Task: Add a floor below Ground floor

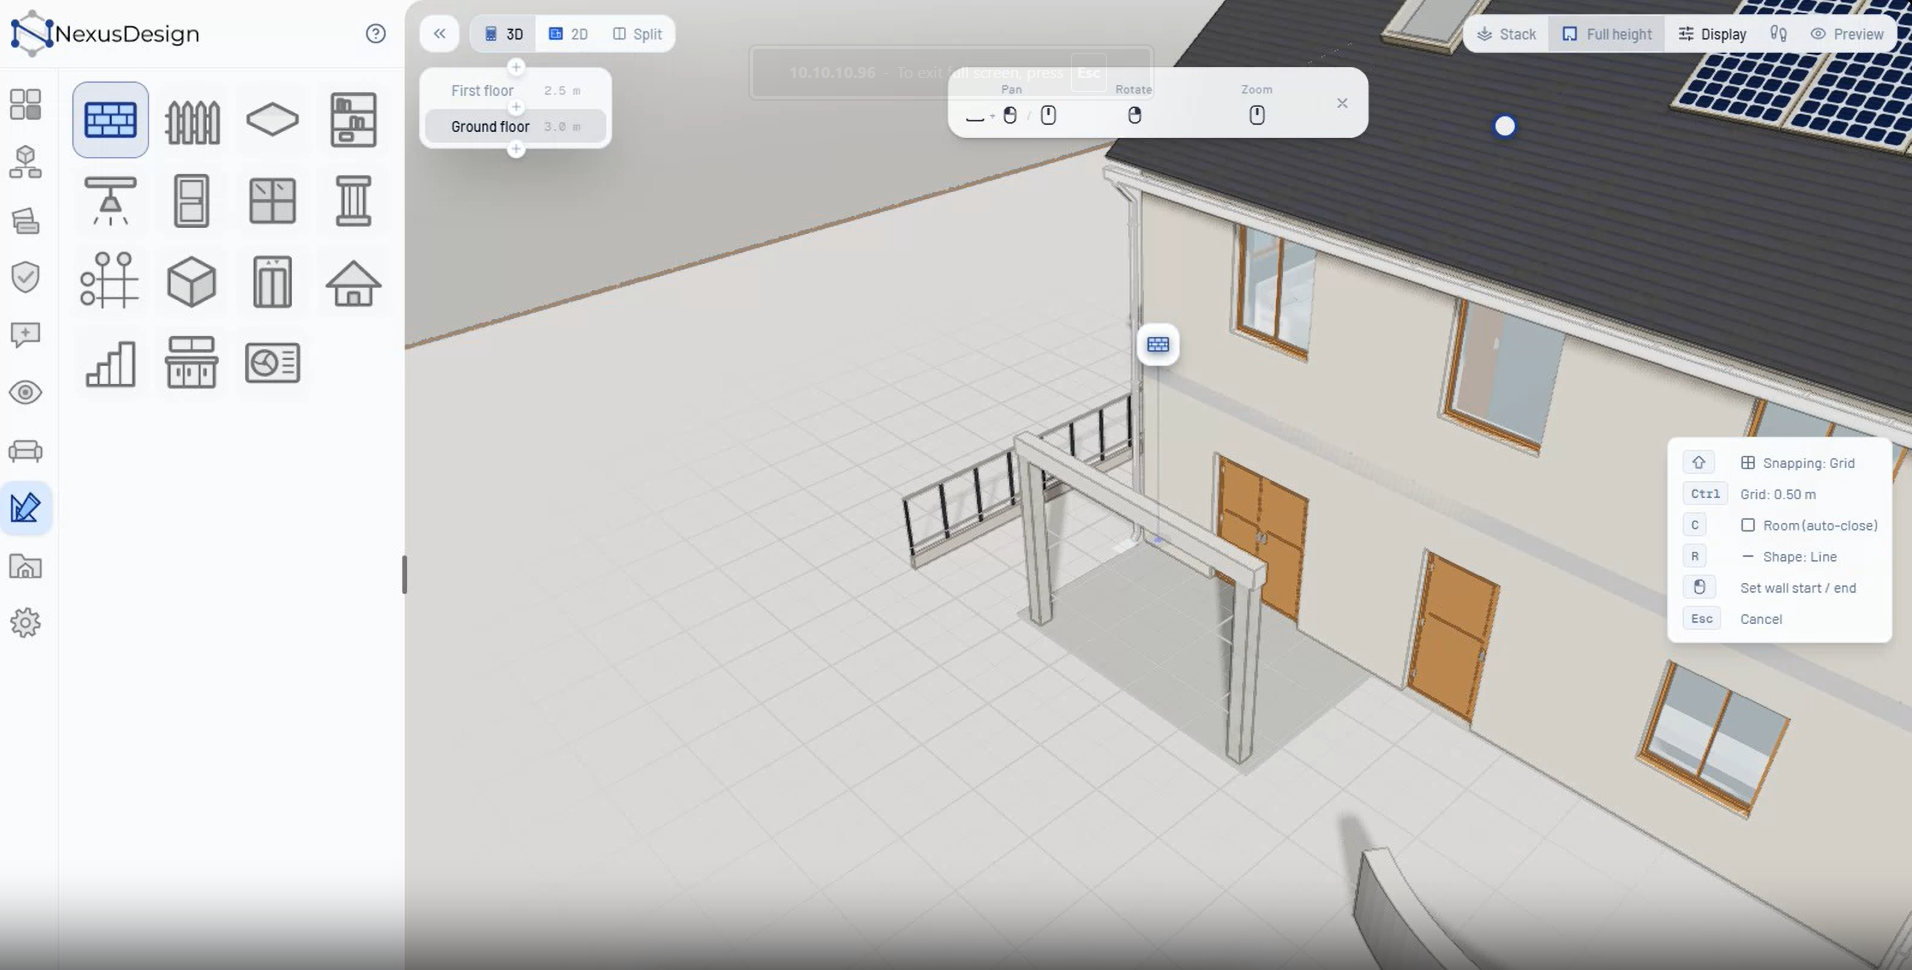Action: (516, 150)
